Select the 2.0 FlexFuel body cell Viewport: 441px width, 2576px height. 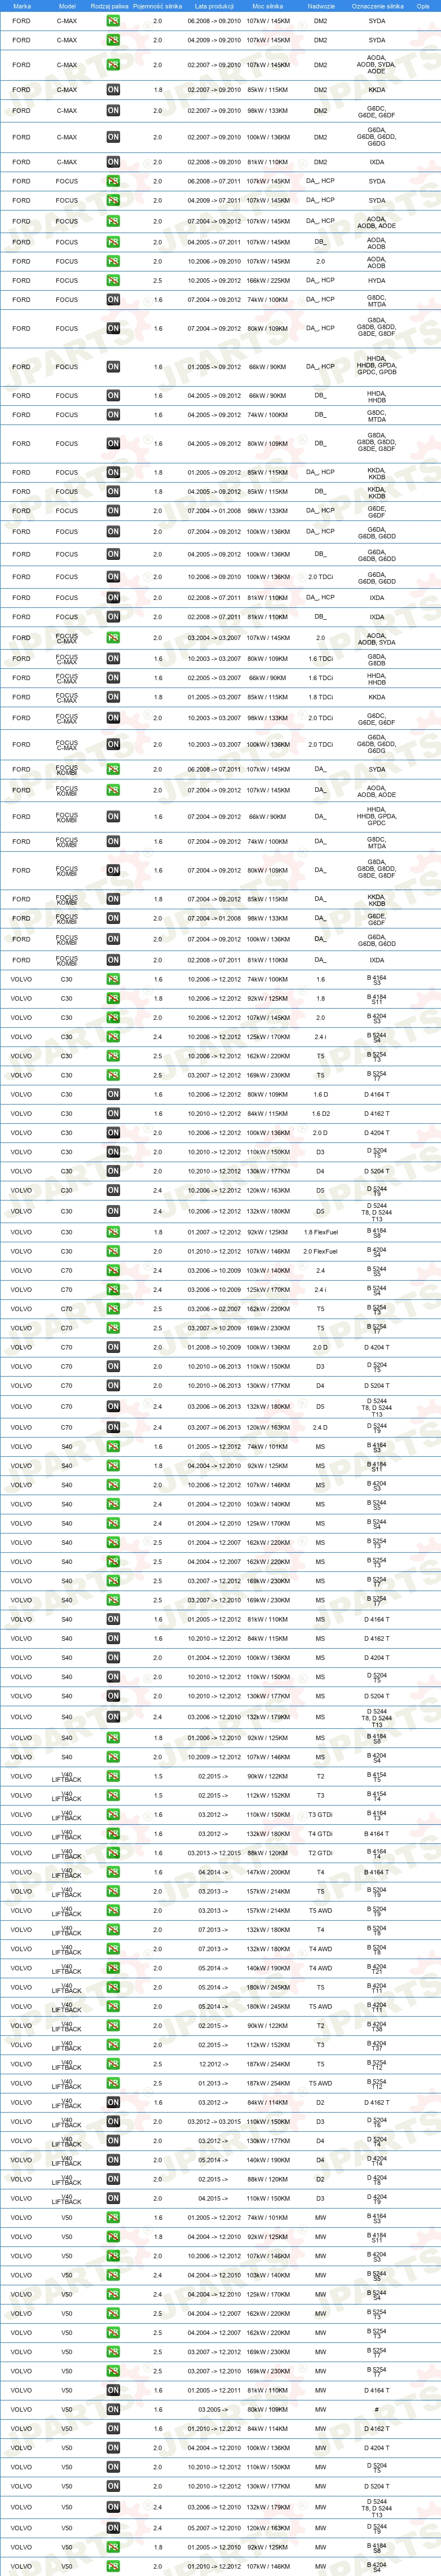point(321,1251)
